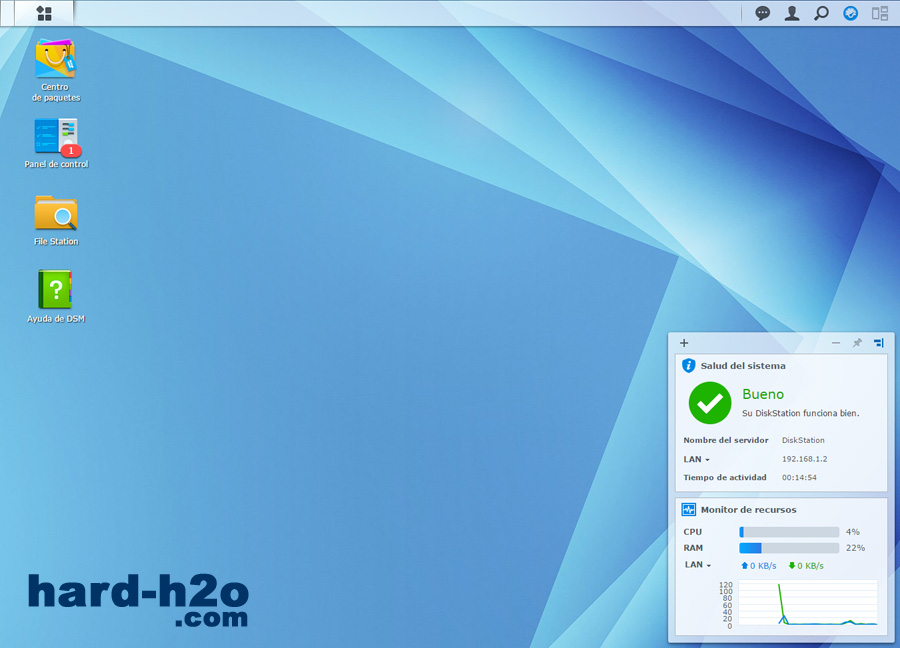Open Panel de control

[x=56, y=143]
